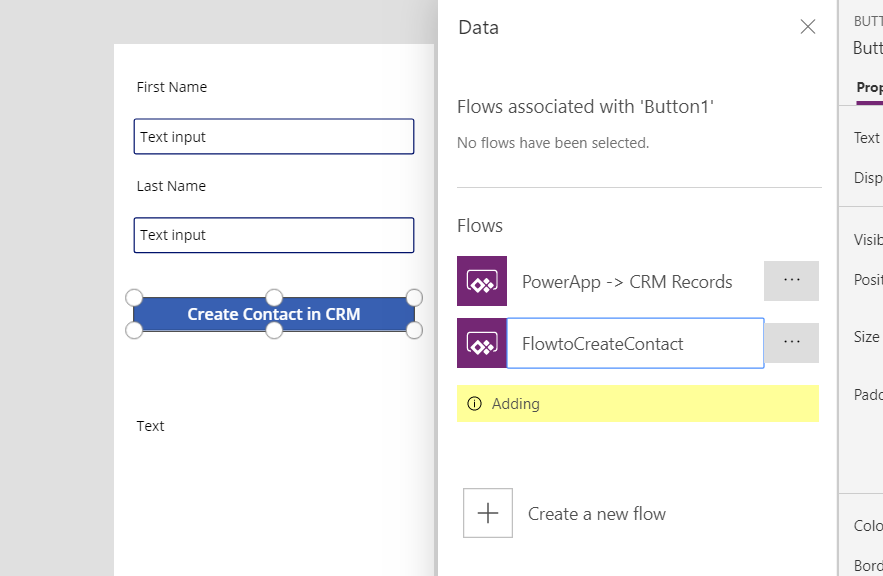Viewport: 883px width, 576px height.
Task: Open more options for PowerApp -> CRM Records
Action: 791,281
